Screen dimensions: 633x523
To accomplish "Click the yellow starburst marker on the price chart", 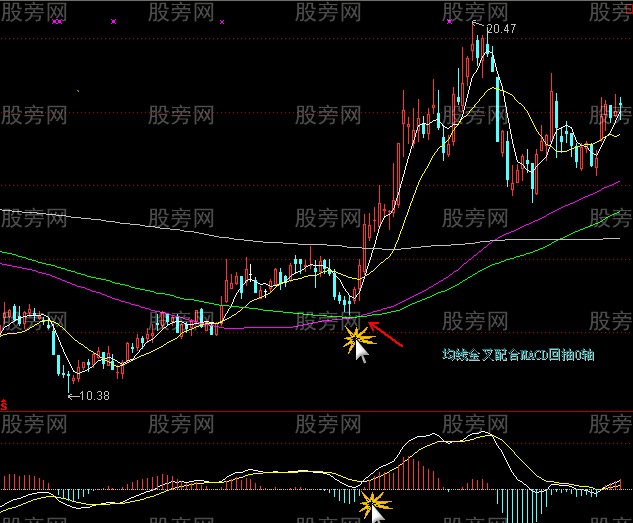I will 354,340.
